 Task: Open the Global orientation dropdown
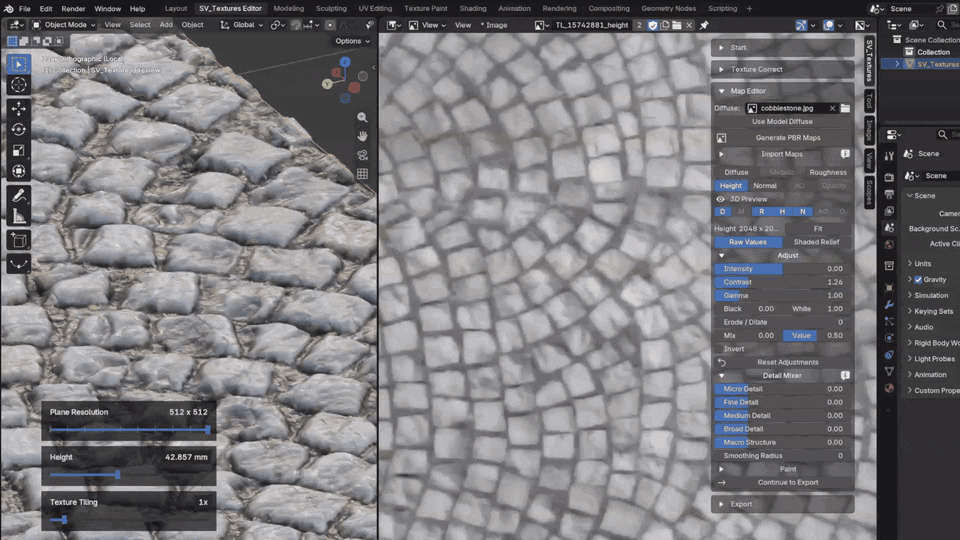point(241,25)
